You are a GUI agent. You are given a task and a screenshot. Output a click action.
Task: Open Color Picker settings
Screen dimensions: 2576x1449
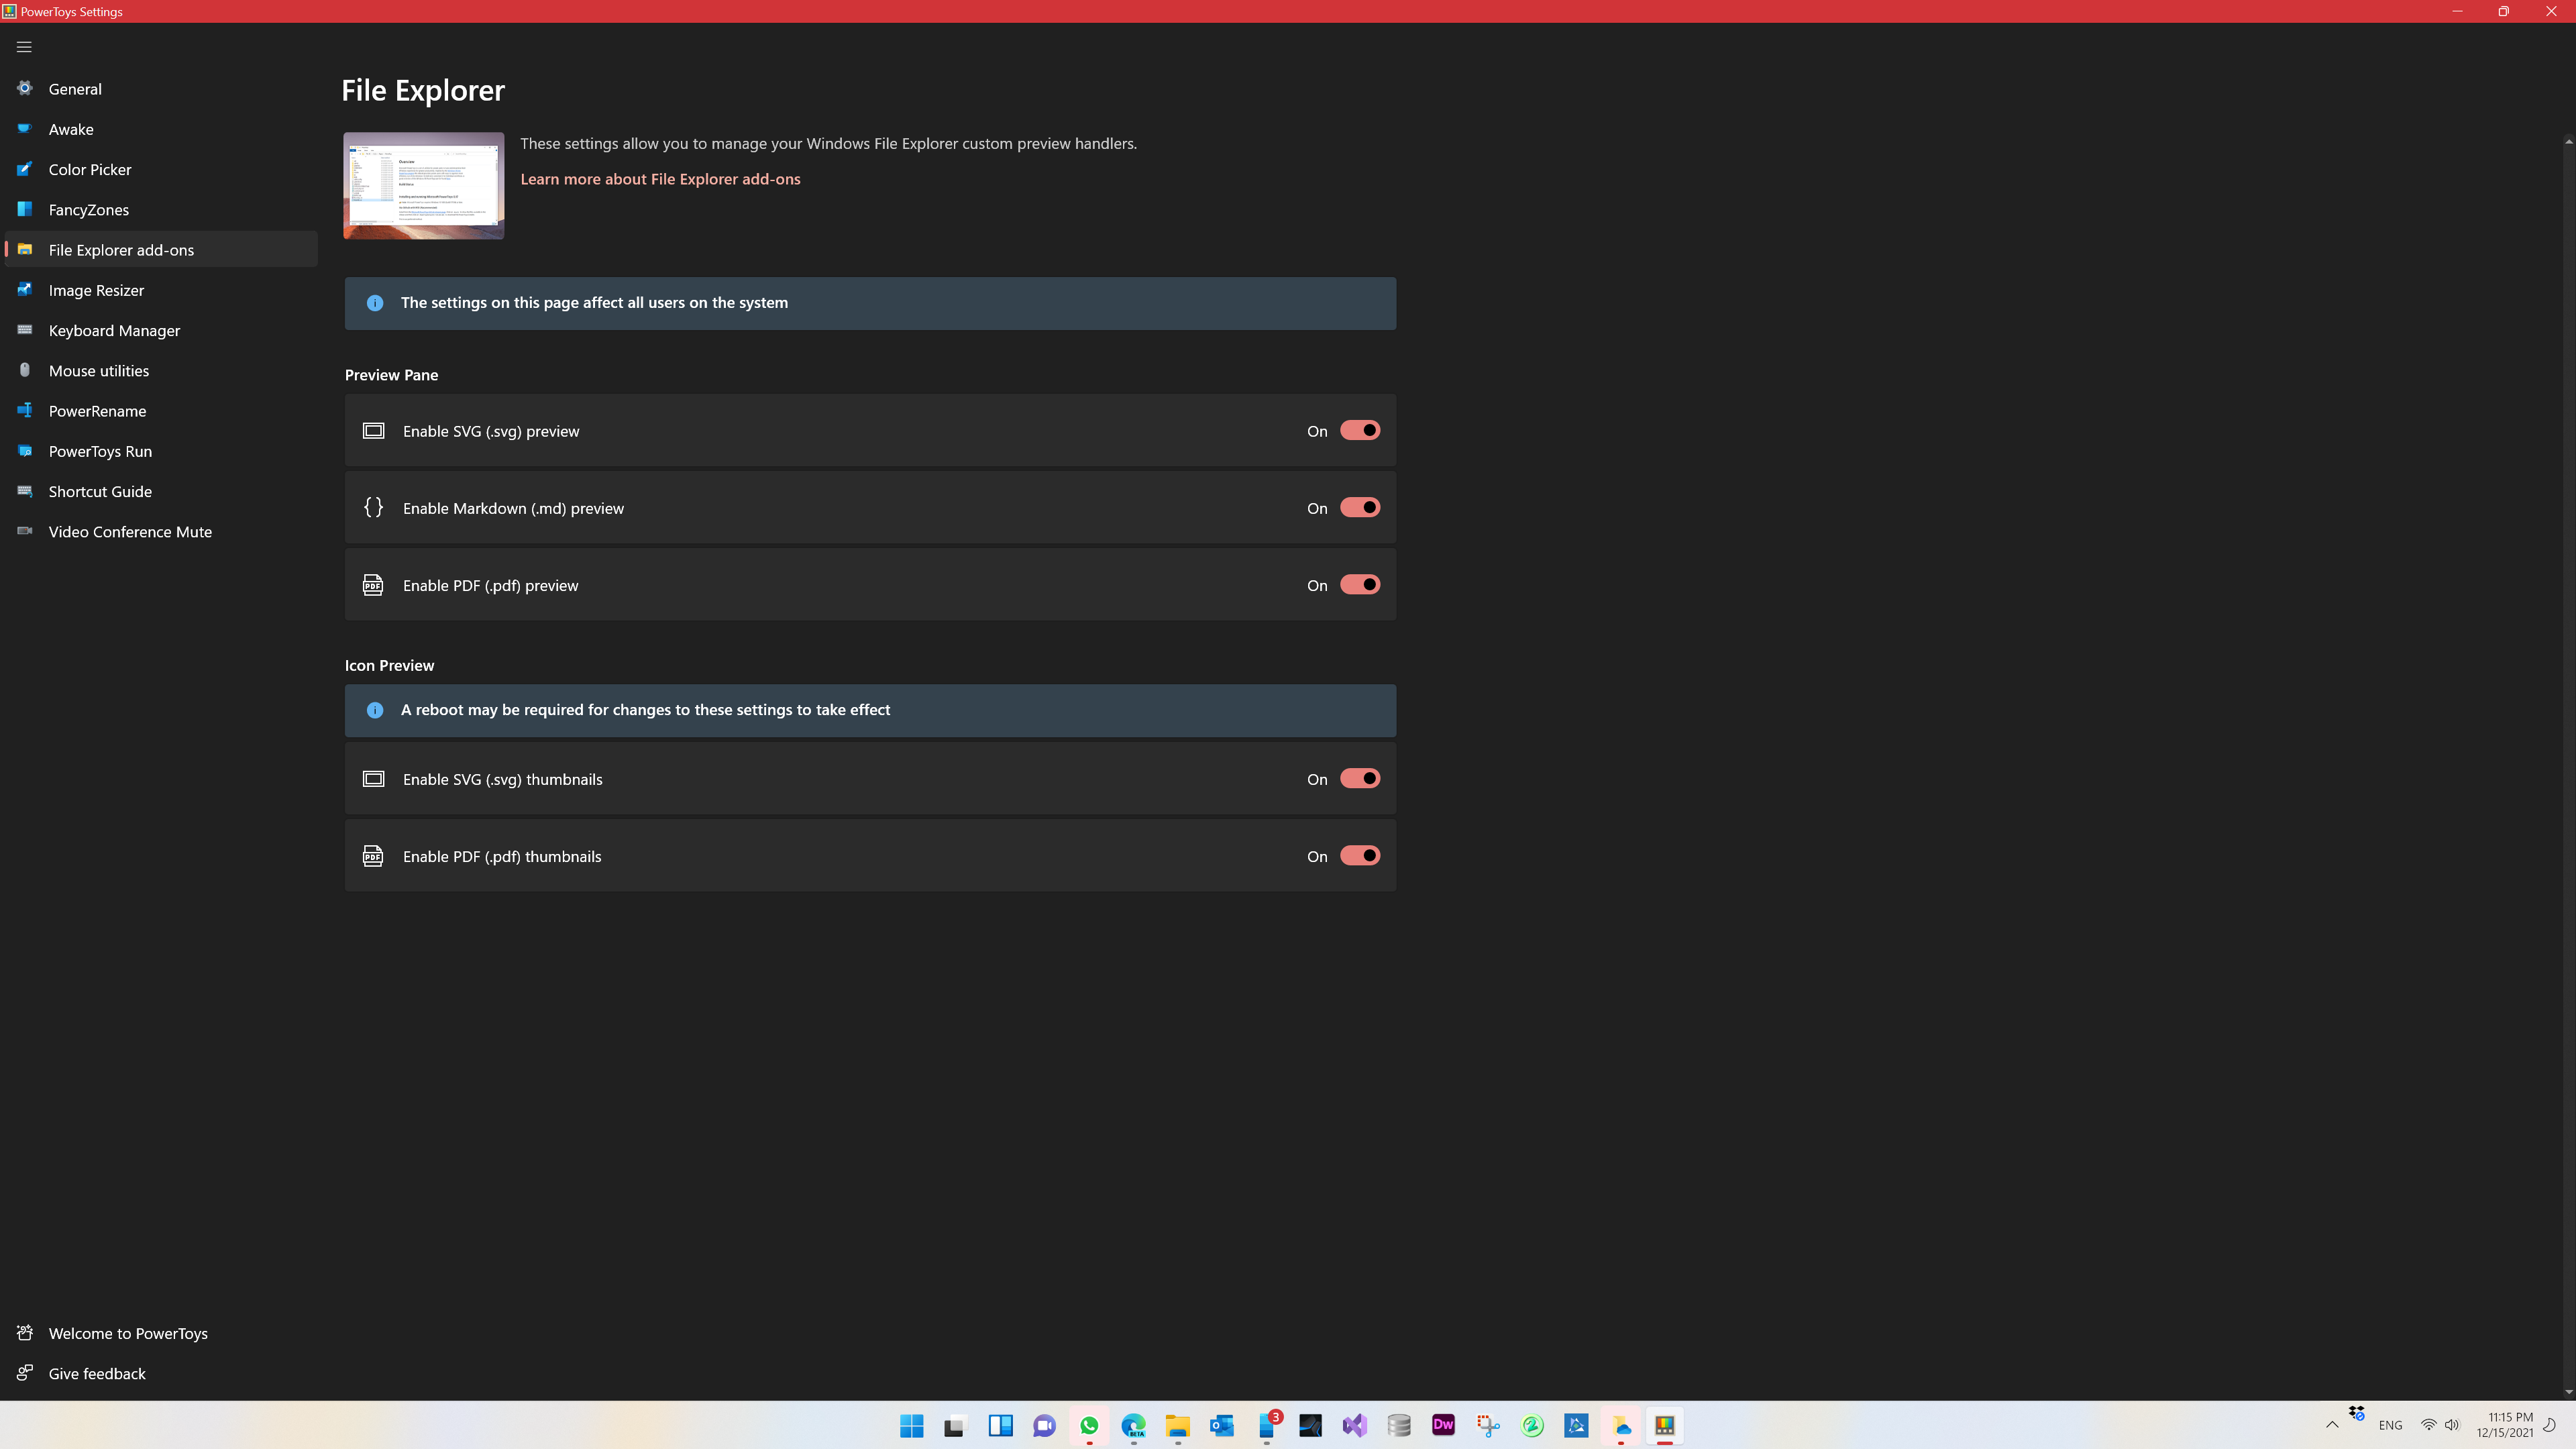click(161, 169)
